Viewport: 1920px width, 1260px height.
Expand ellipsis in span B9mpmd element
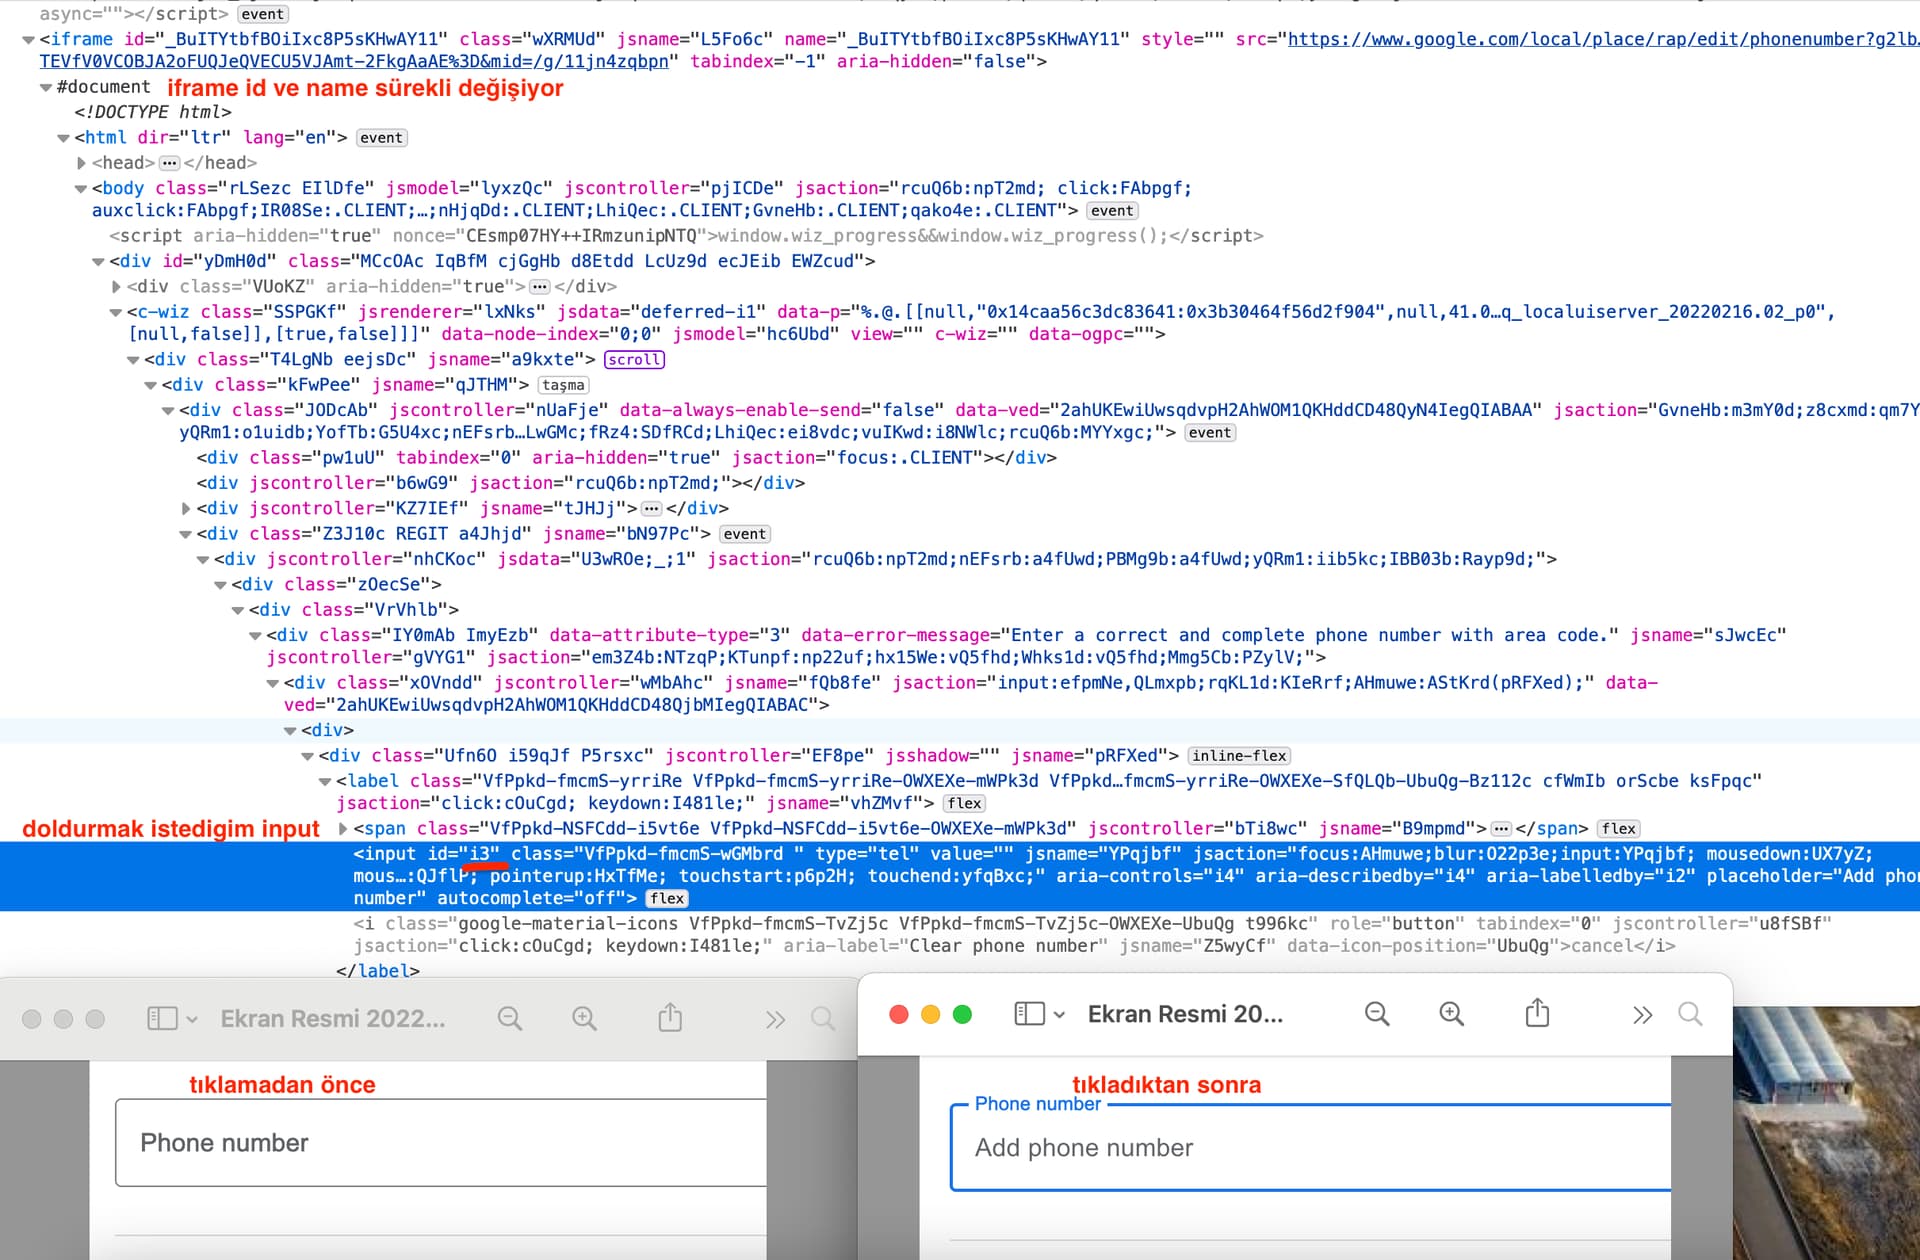[1500, 829]
